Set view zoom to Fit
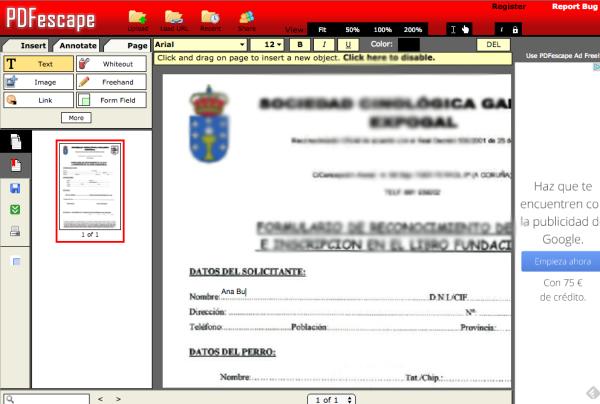Viewport: 600px width, 404px height. [322, 29]
